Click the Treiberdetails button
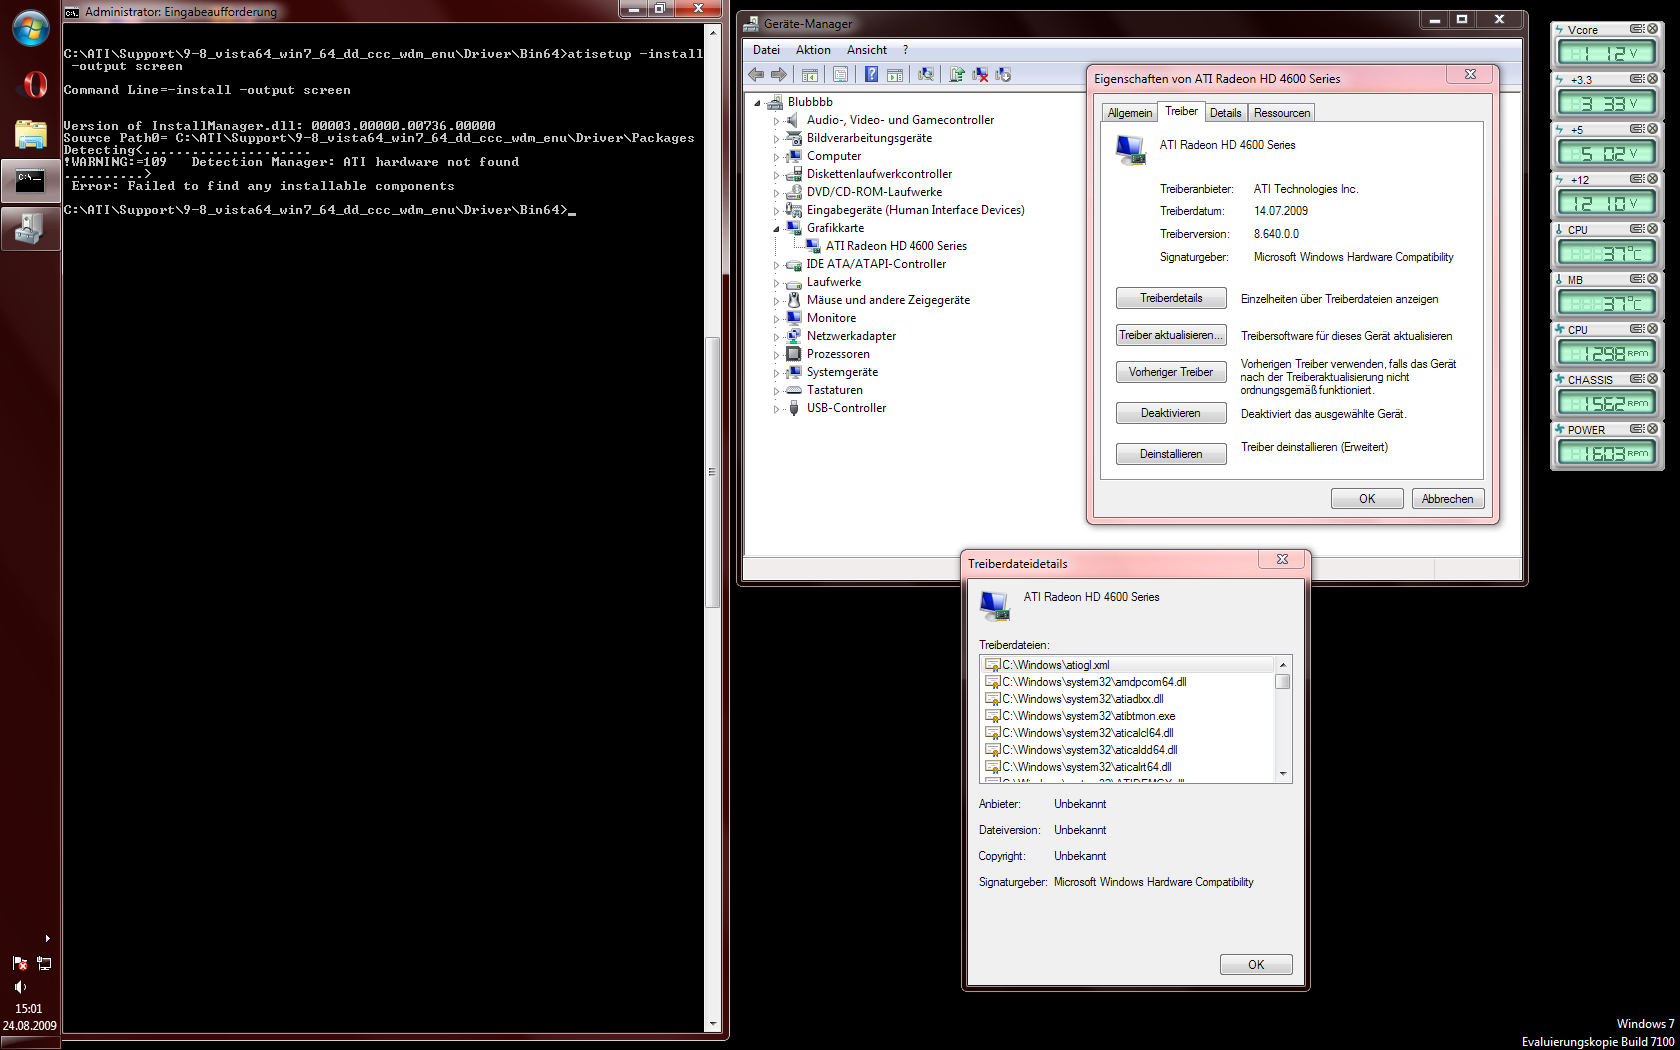The height and width of the screenshot is (1050, 1680). (x=1171, y=298)
